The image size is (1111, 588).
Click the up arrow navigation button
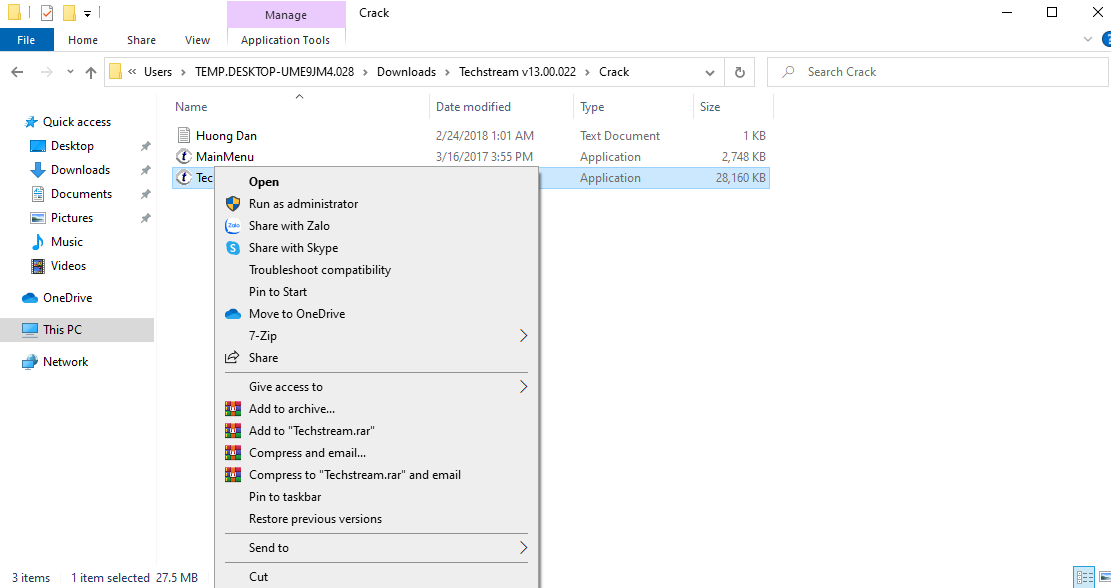click(91, 72)
